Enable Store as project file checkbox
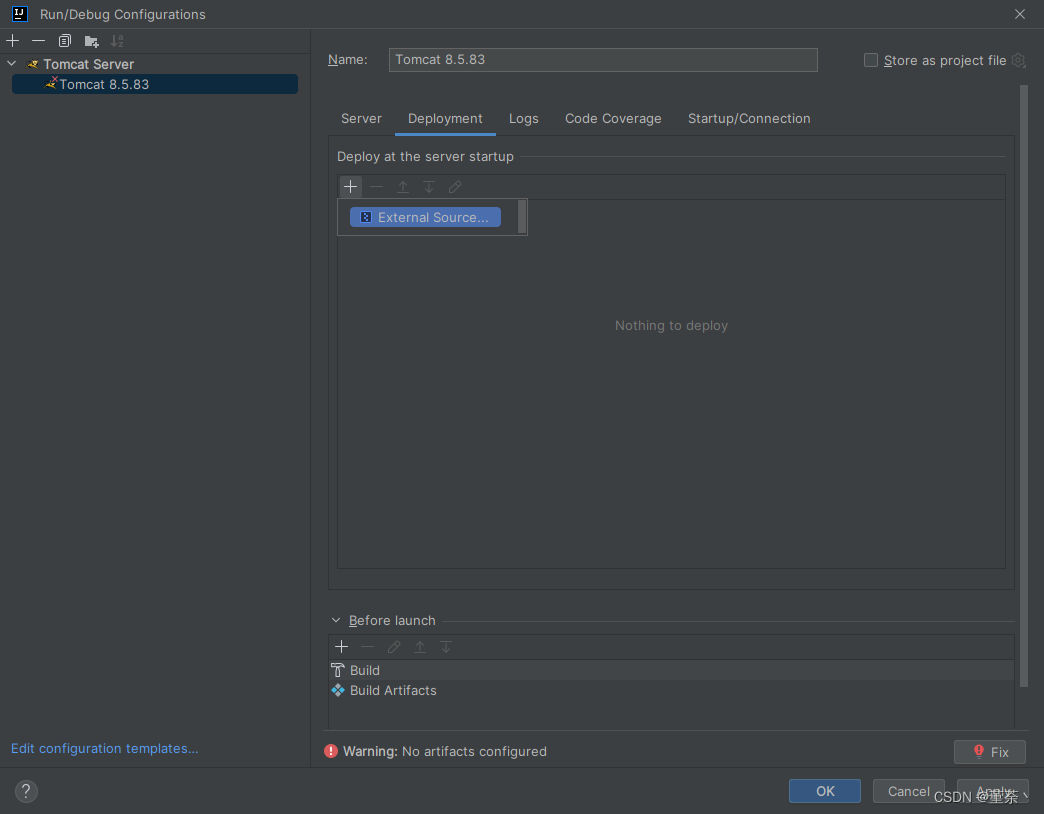 tap(870, 60)
